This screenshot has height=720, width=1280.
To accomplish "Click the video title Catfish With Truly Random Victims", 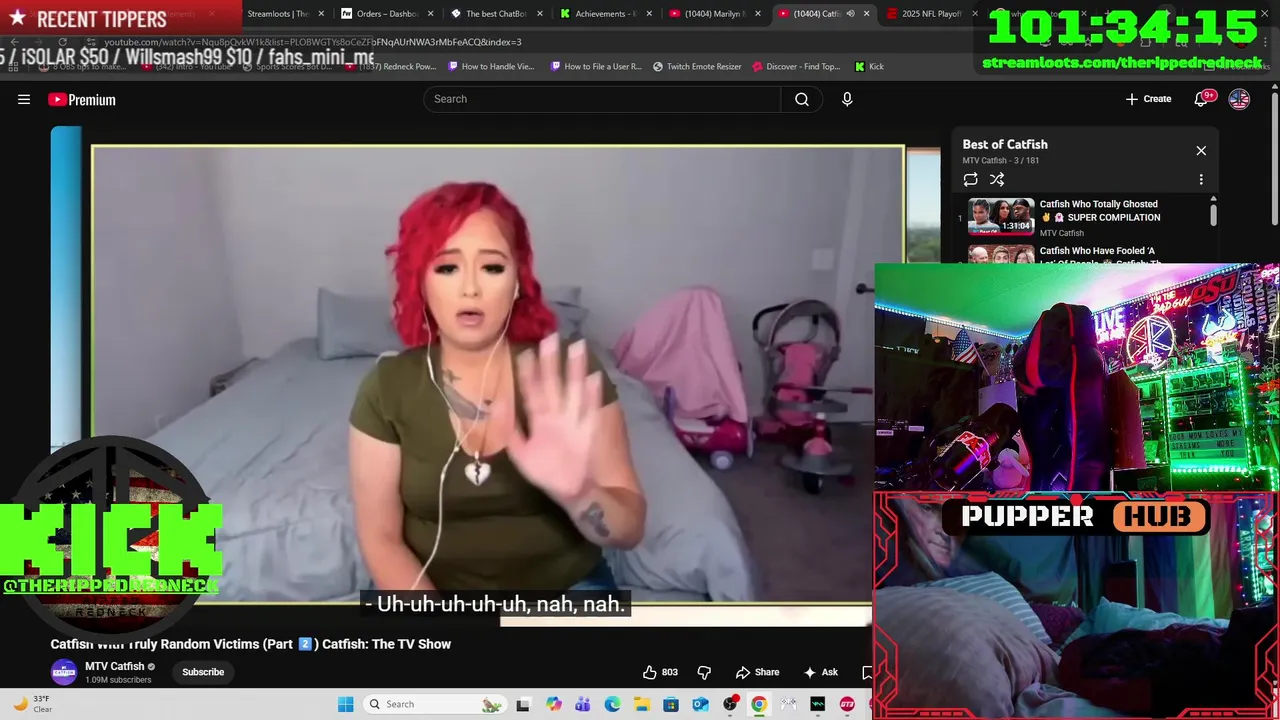I will 251,644.
